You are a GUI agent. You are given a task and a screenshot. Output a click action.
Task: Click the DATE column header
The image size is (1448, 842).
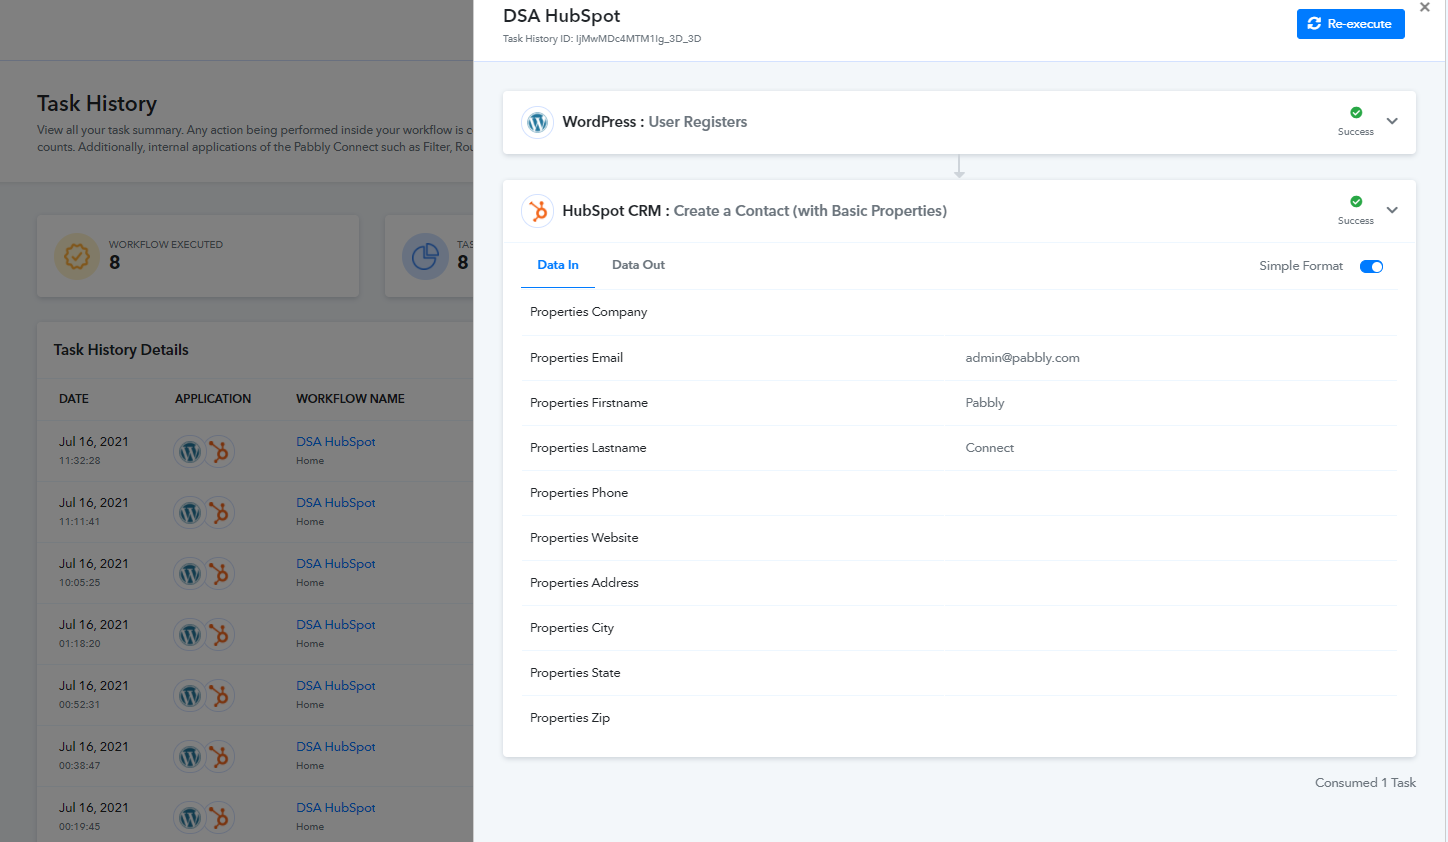point(74,399)
